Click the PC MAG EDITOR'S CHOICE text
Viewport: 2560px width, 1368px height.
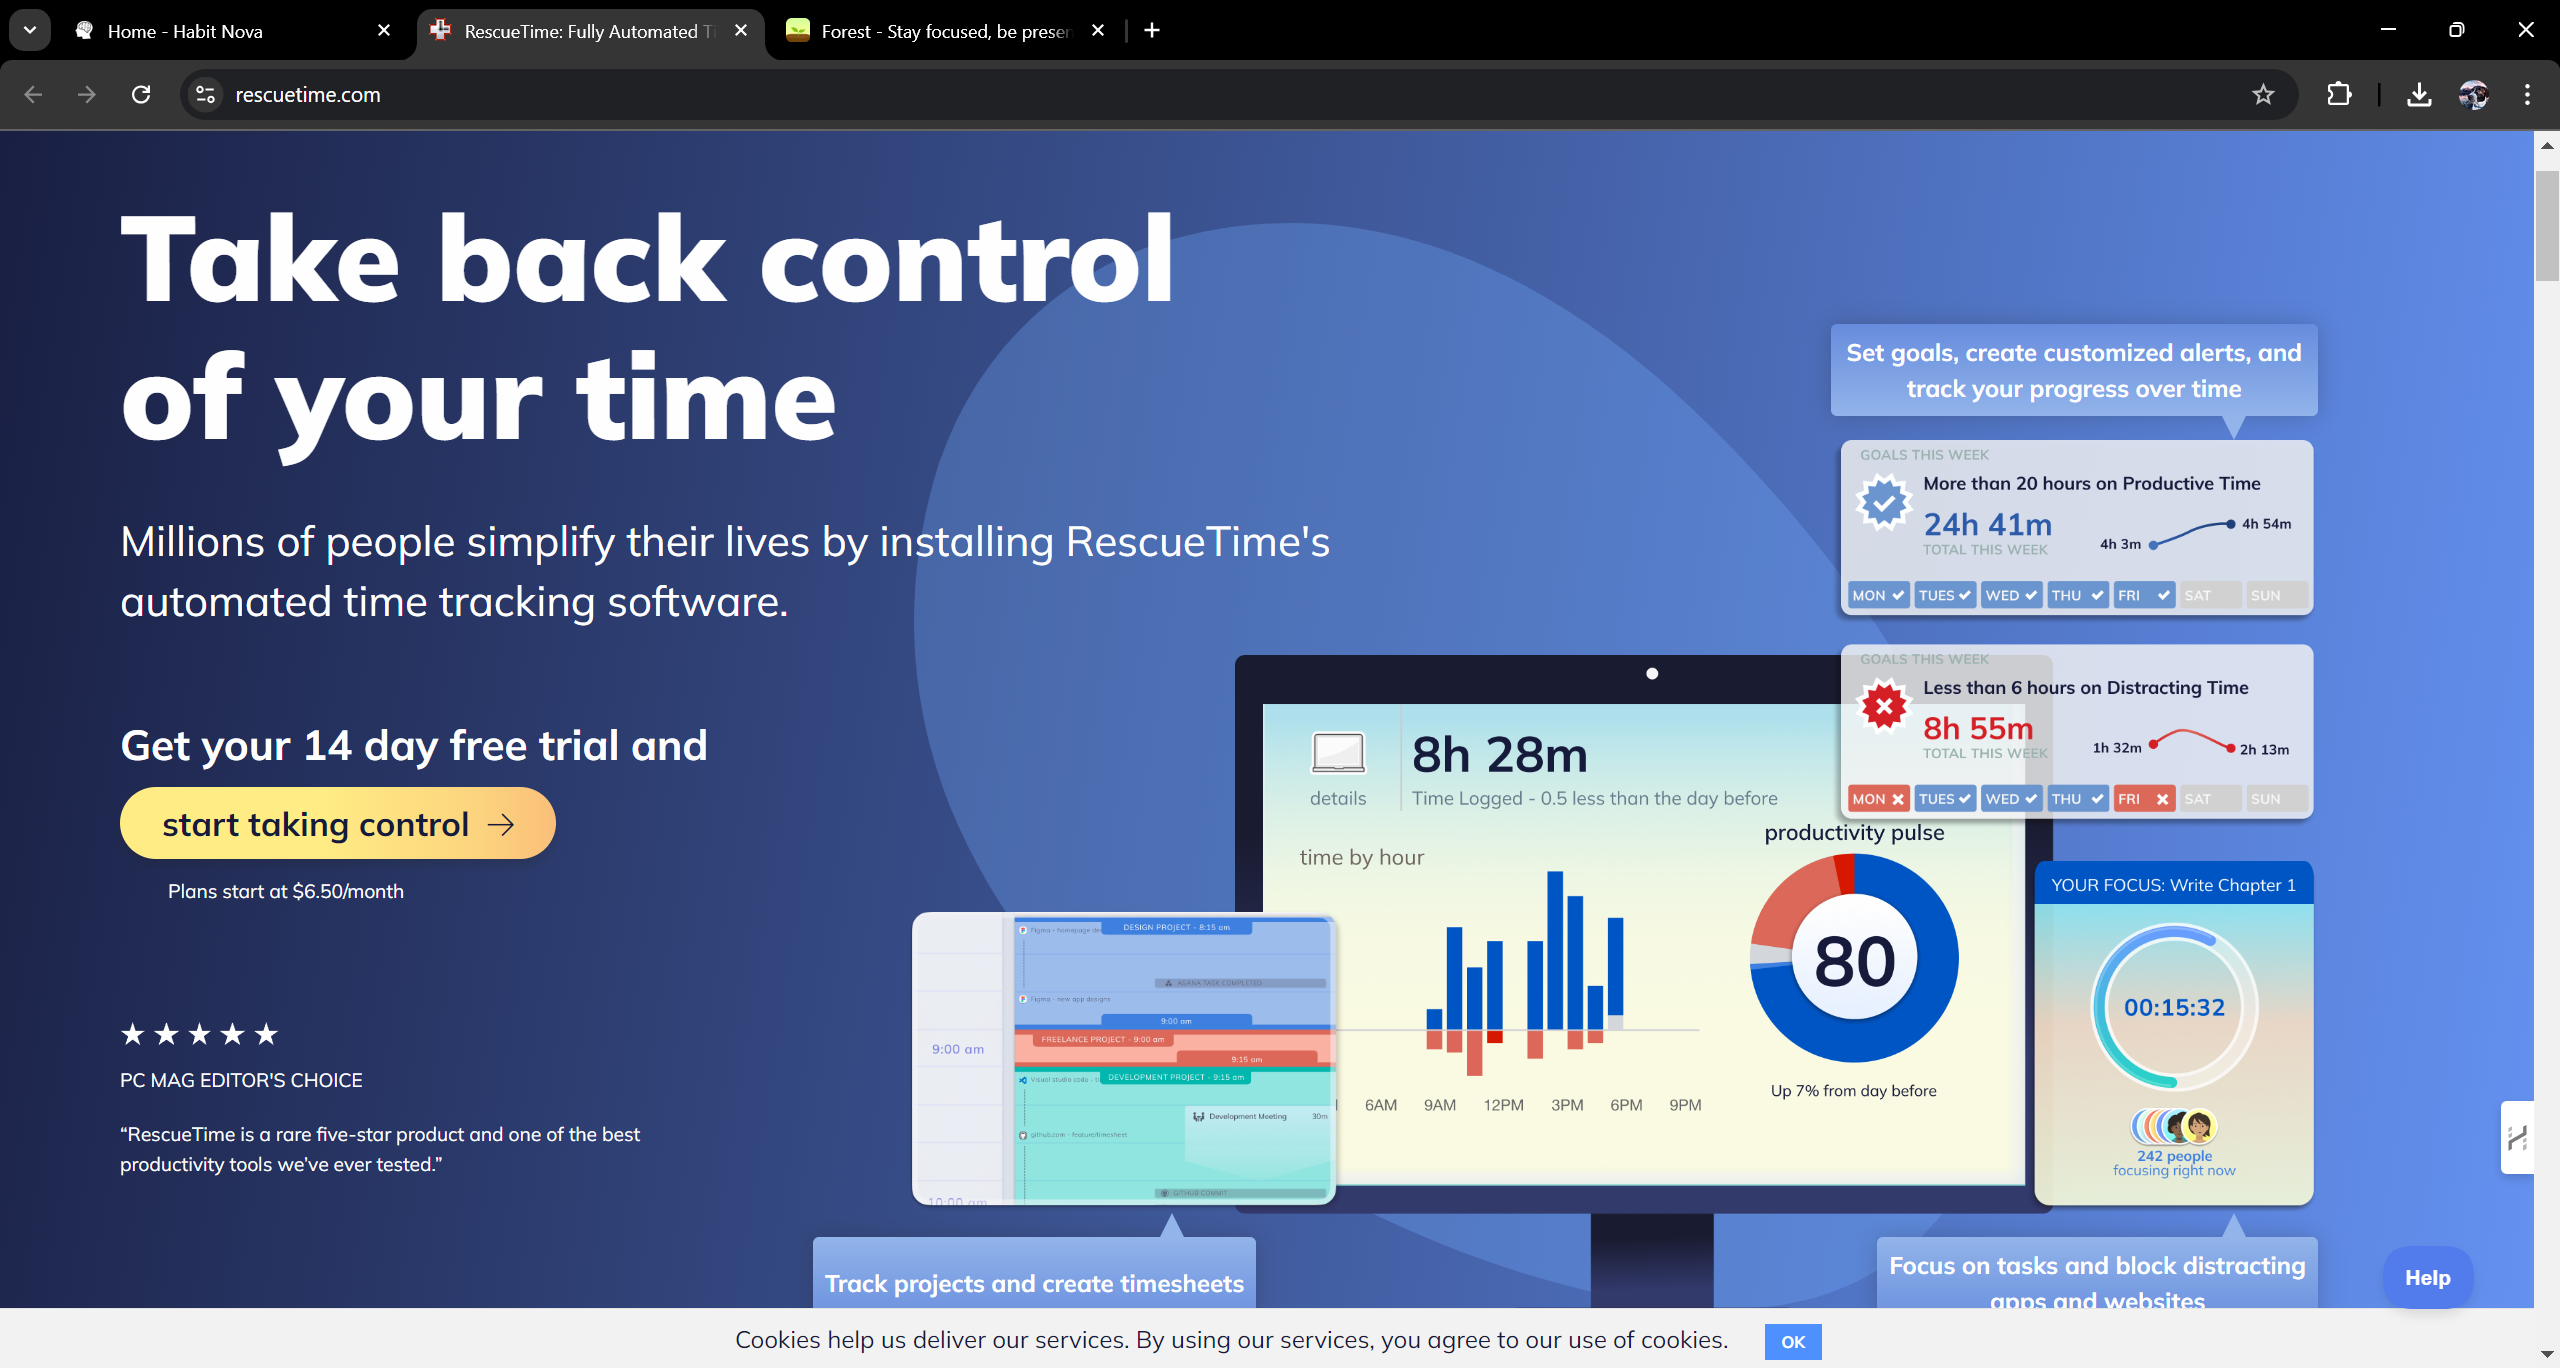coord(241,1080)
